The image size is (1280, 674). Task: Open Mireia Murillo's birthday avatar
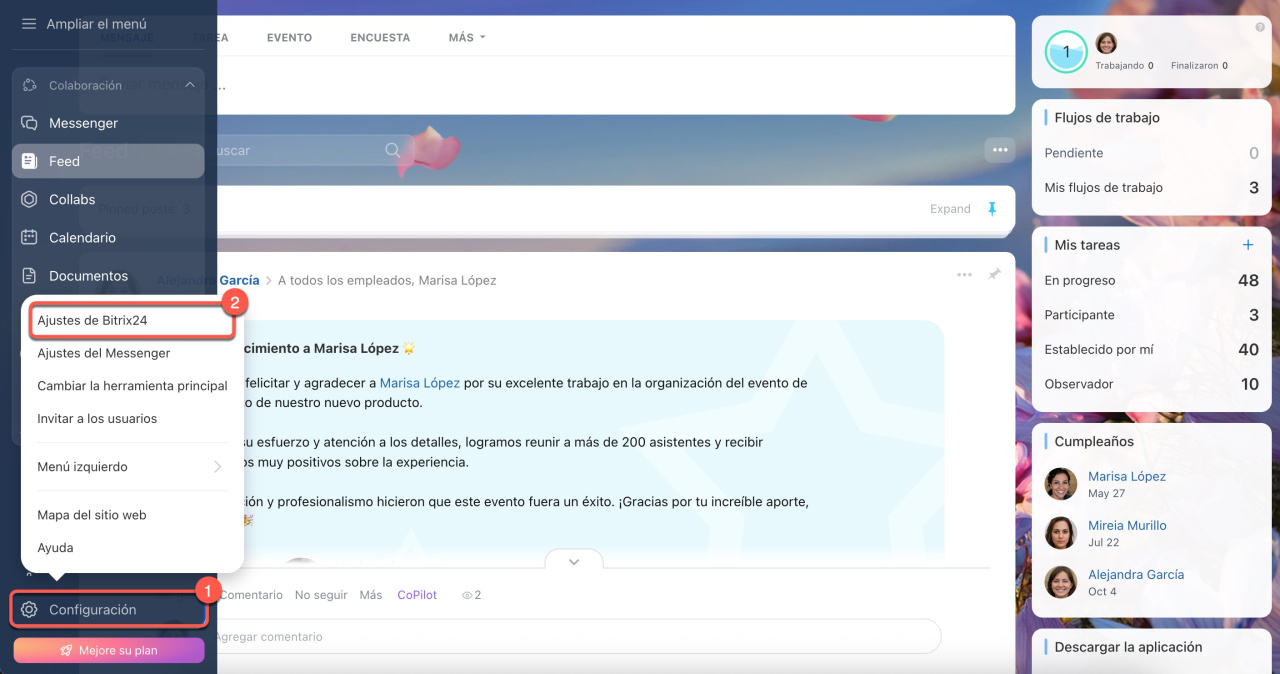click(1060, 533)
